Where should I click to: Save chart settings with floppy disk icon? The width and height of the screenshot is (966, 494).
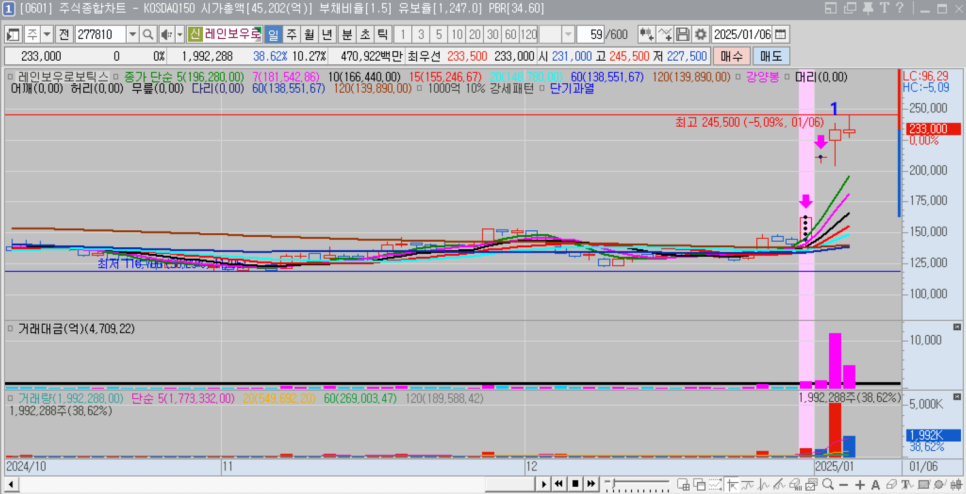pos(683,34)
